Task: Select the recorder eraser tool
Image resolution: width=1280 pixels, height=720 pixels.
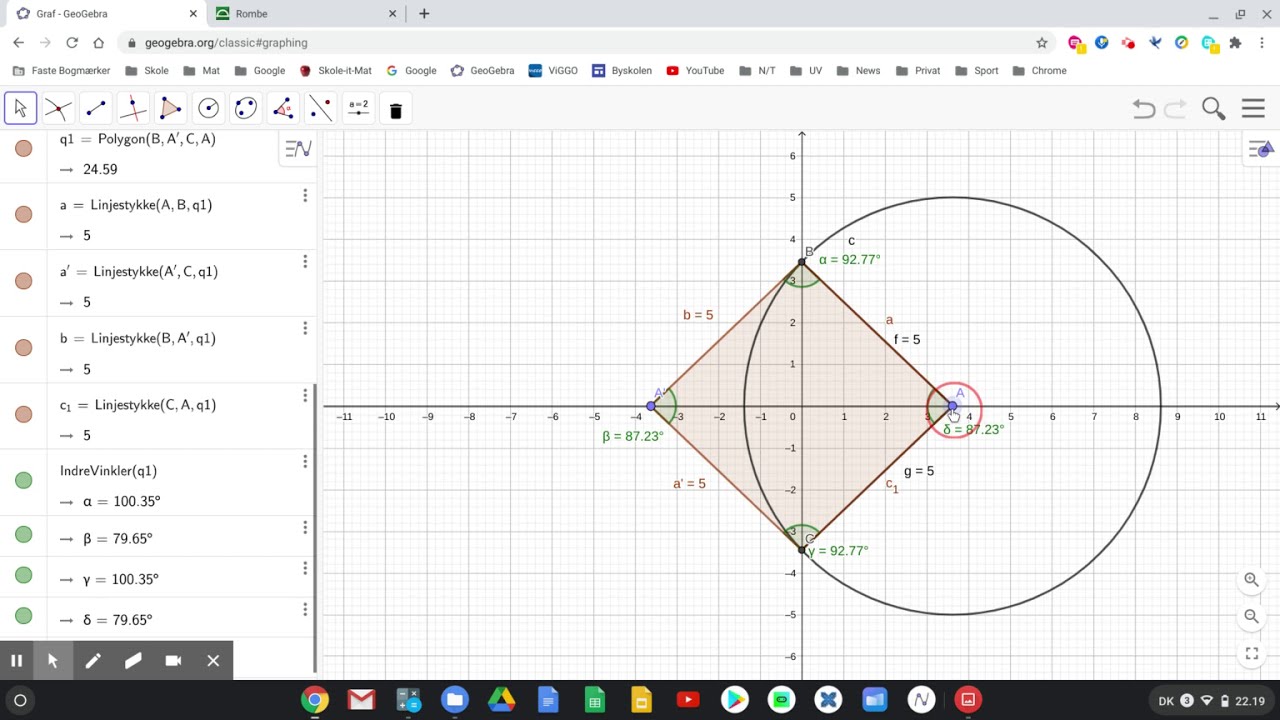Action: (x=133, y=661)
